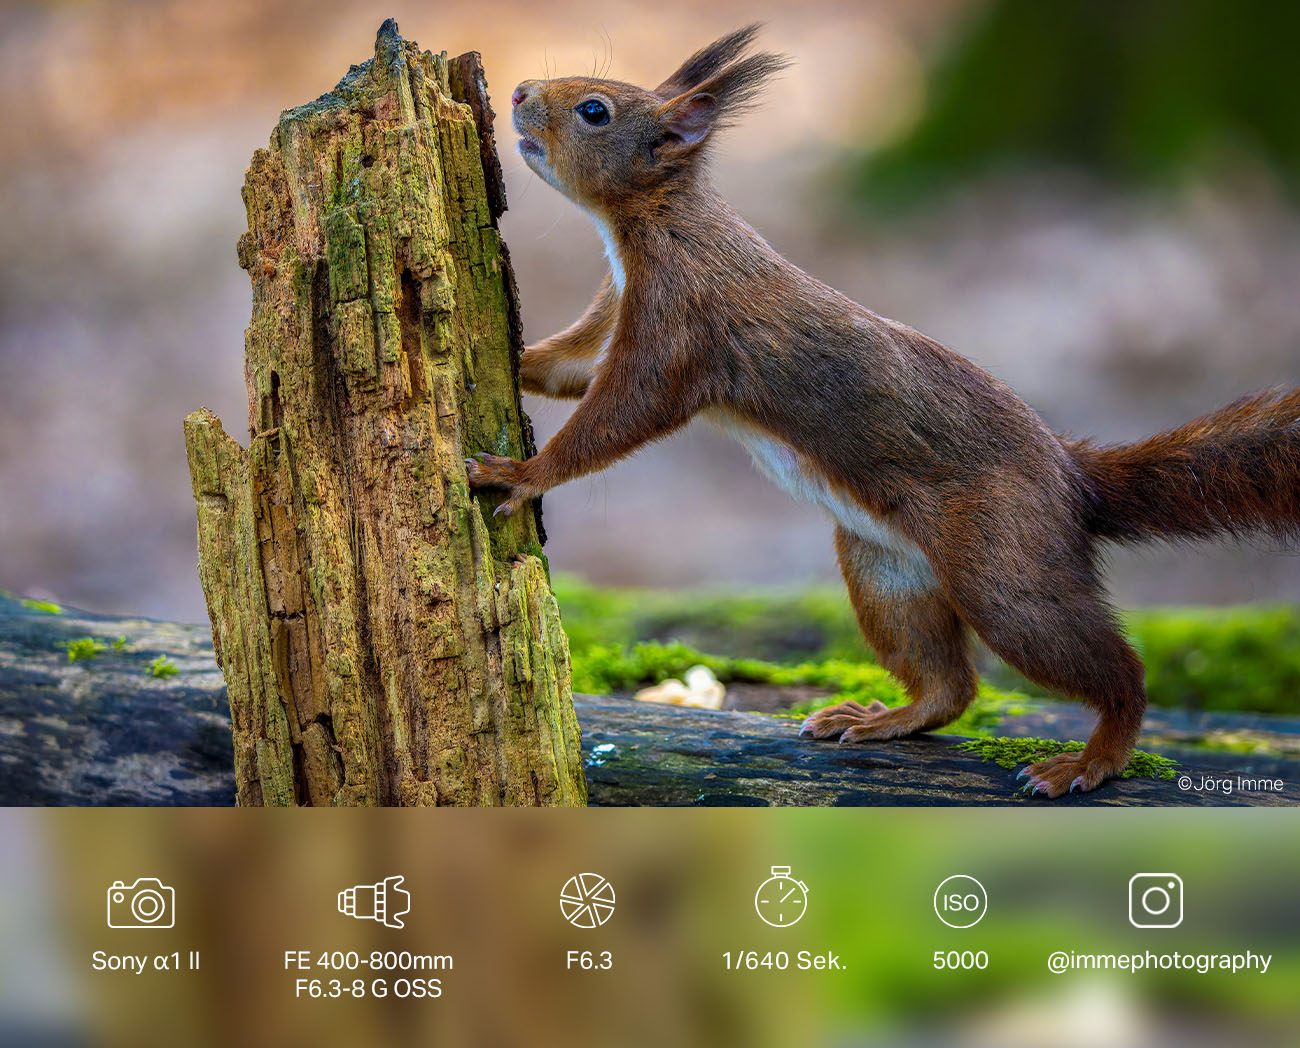Click the shutter speed stopwatch icon

coord(781,898)
